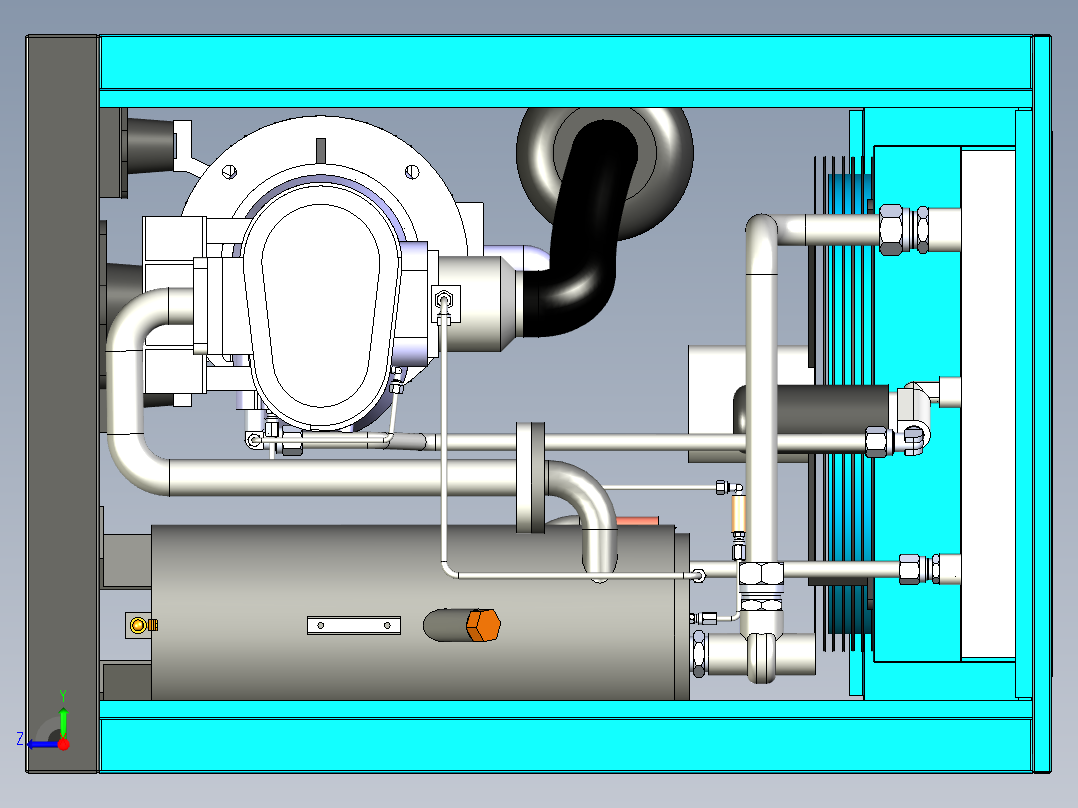This screenshot has height=808, width=1078.
Task: Click the rectangular nameplate on the tank
Action: tap(353, 625)
